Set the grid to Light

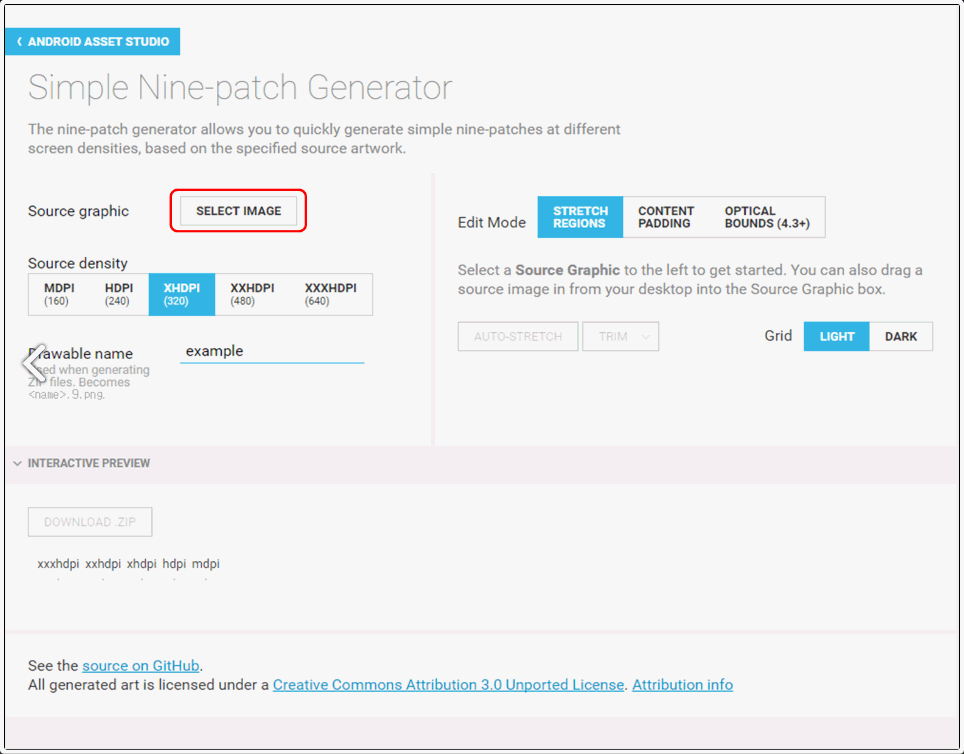point(837,336)
